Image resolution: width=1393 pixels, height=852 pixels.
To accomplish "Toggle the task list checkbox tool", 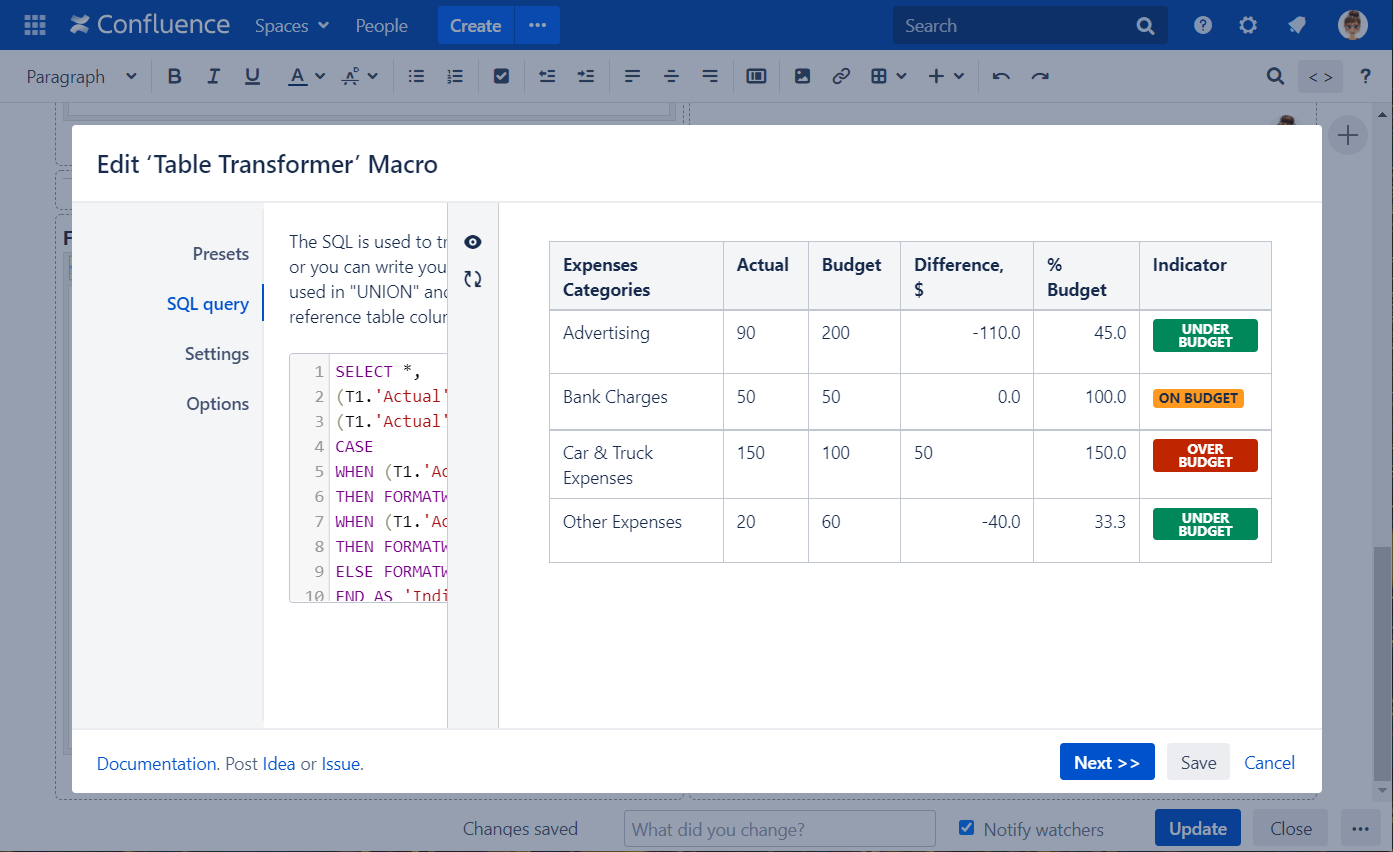I will pyautogui.click(x=502, y=76).
